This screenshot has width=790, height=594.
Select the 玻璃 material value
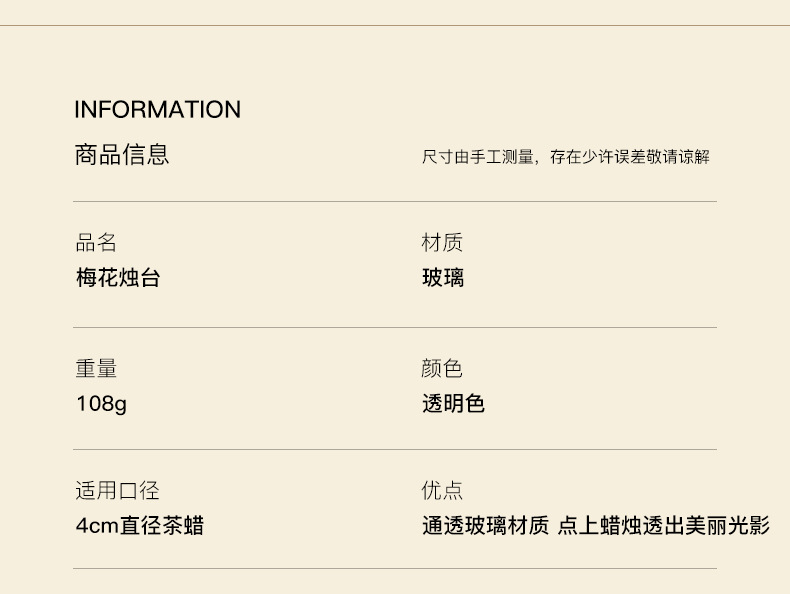[443, 278]
